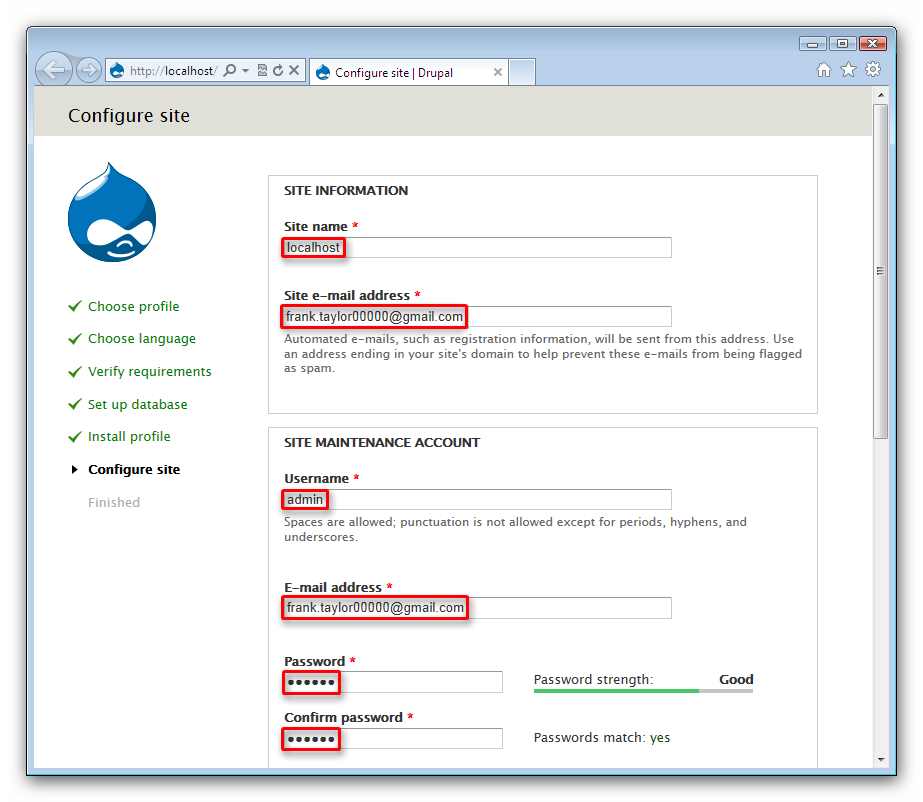Open the Tools gear menu

[873, 70]
